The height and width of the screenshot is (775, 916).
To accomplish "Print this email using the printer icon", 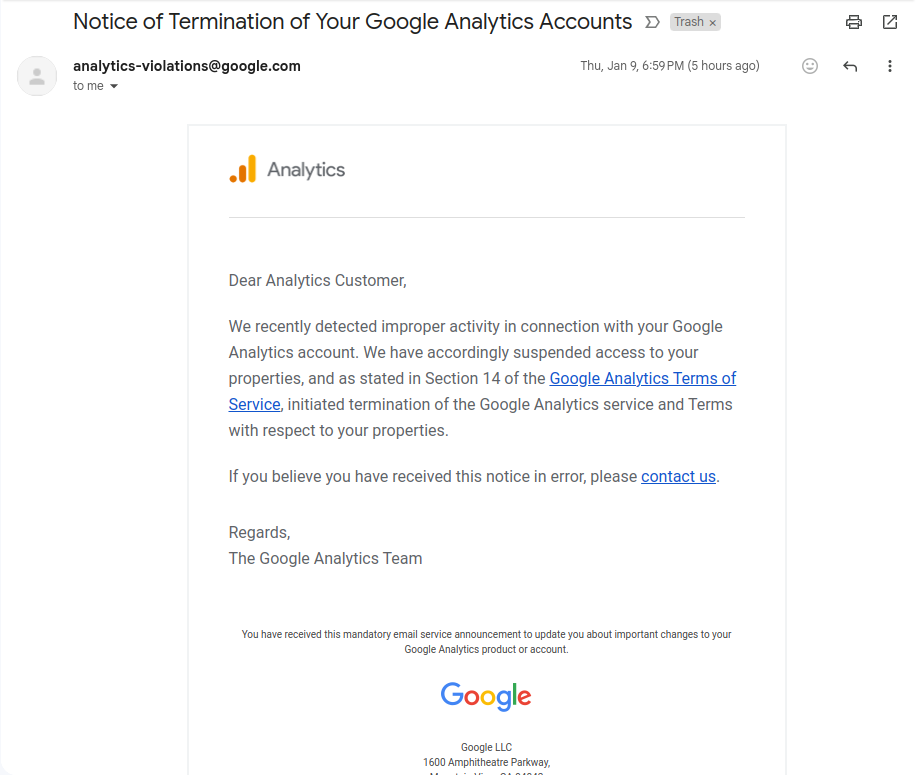I will 853,22.
